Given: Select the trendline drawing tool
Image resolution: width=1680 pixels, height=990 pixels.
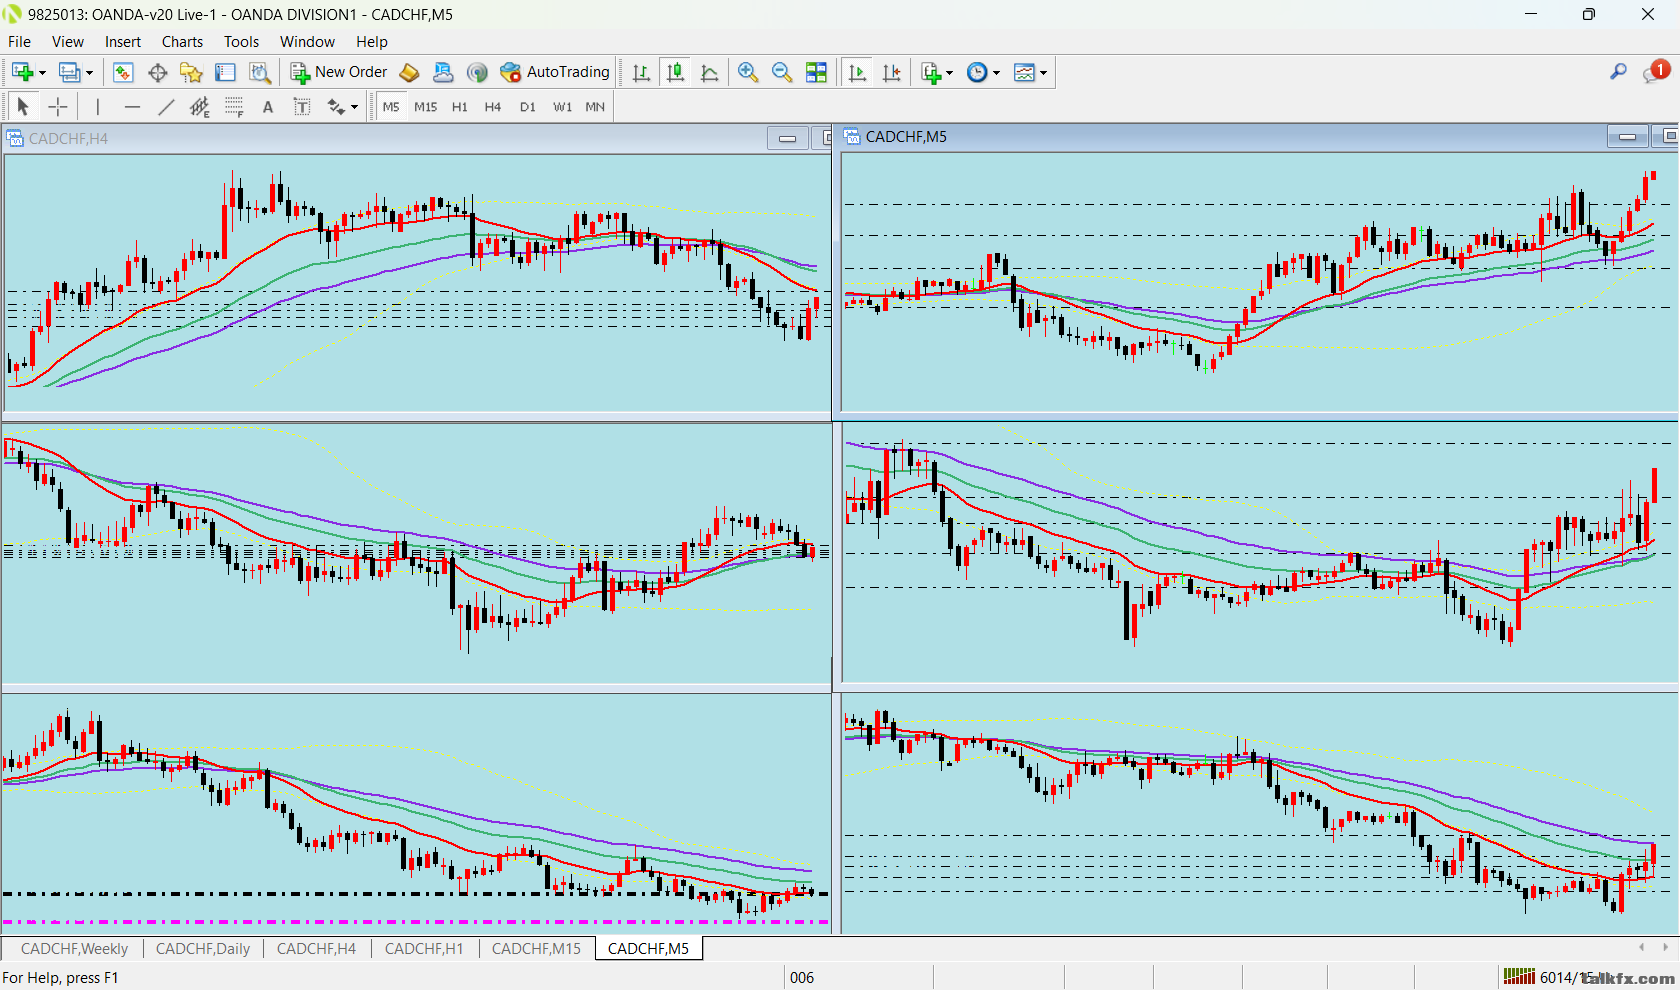Looking at the screenshot, I should click(166, 107).
